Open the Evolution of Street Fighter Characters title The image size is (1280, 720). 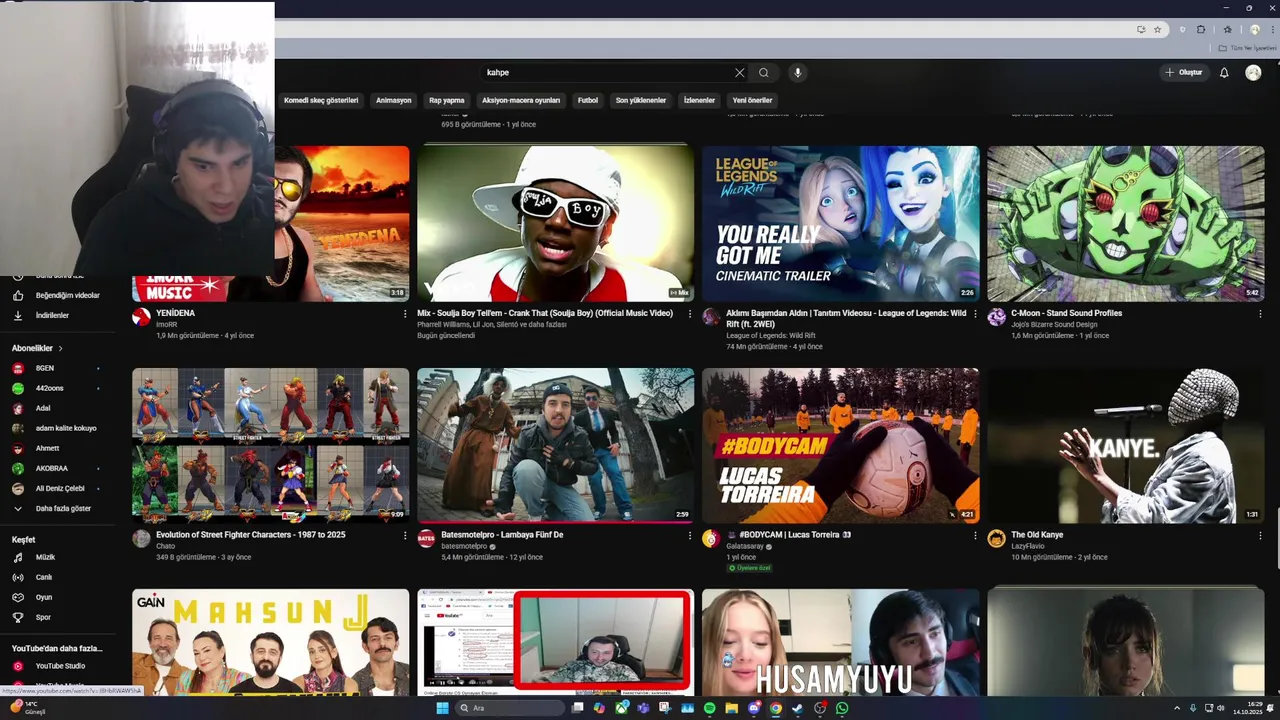251,535
